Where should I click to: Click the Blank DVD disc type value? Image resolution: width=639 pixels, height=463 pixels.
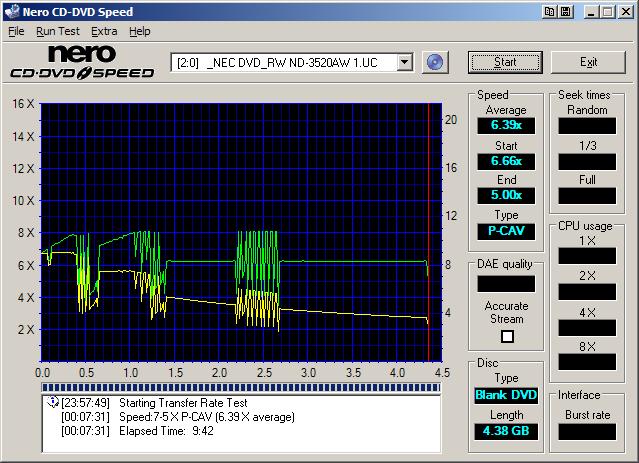click(x=506, y=395)
